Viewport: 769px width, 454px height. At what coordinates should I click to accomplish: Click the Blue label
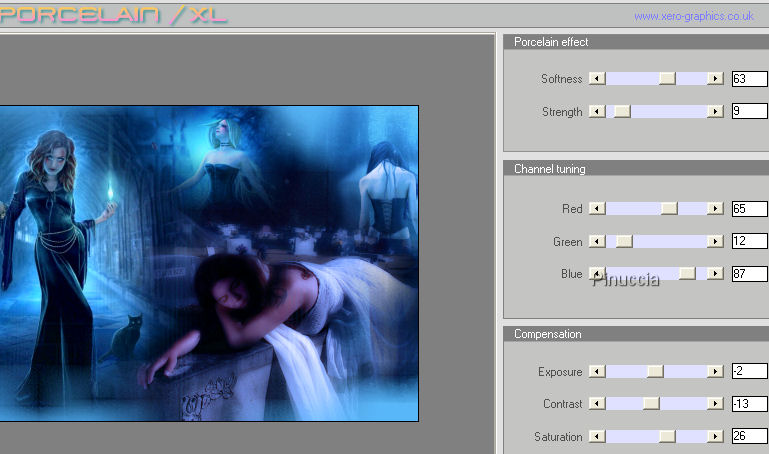click(x=572, y=274)
